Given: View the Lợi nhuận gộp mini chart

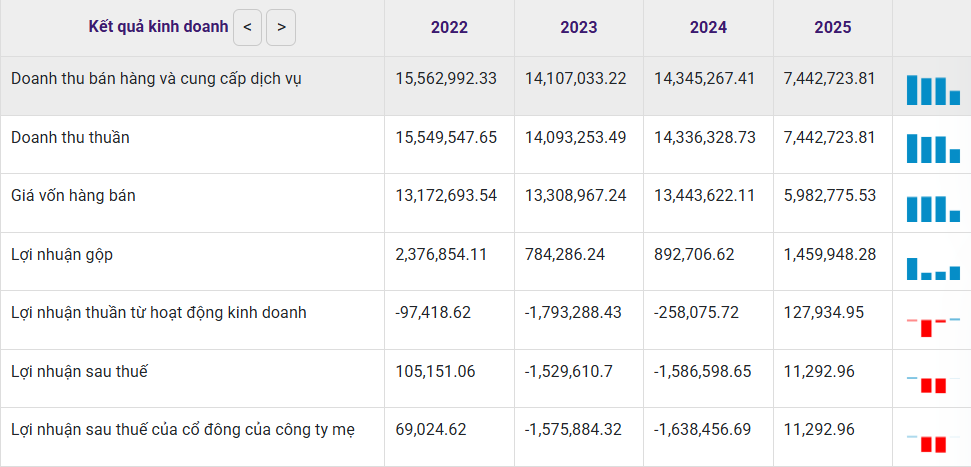Looking at the screenshot, I should (x=932, y=267).
